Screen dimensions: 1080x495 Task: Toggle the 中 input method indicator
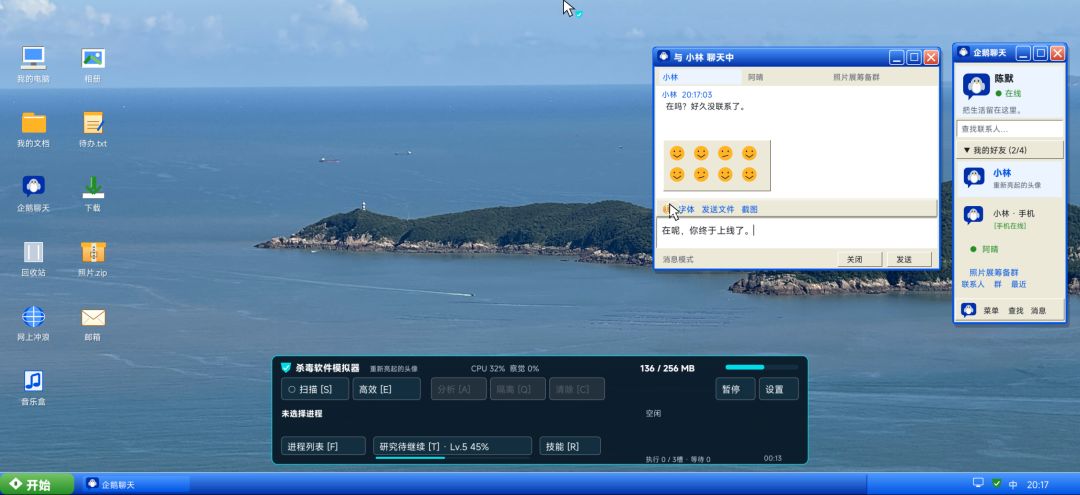(1014, 484)
